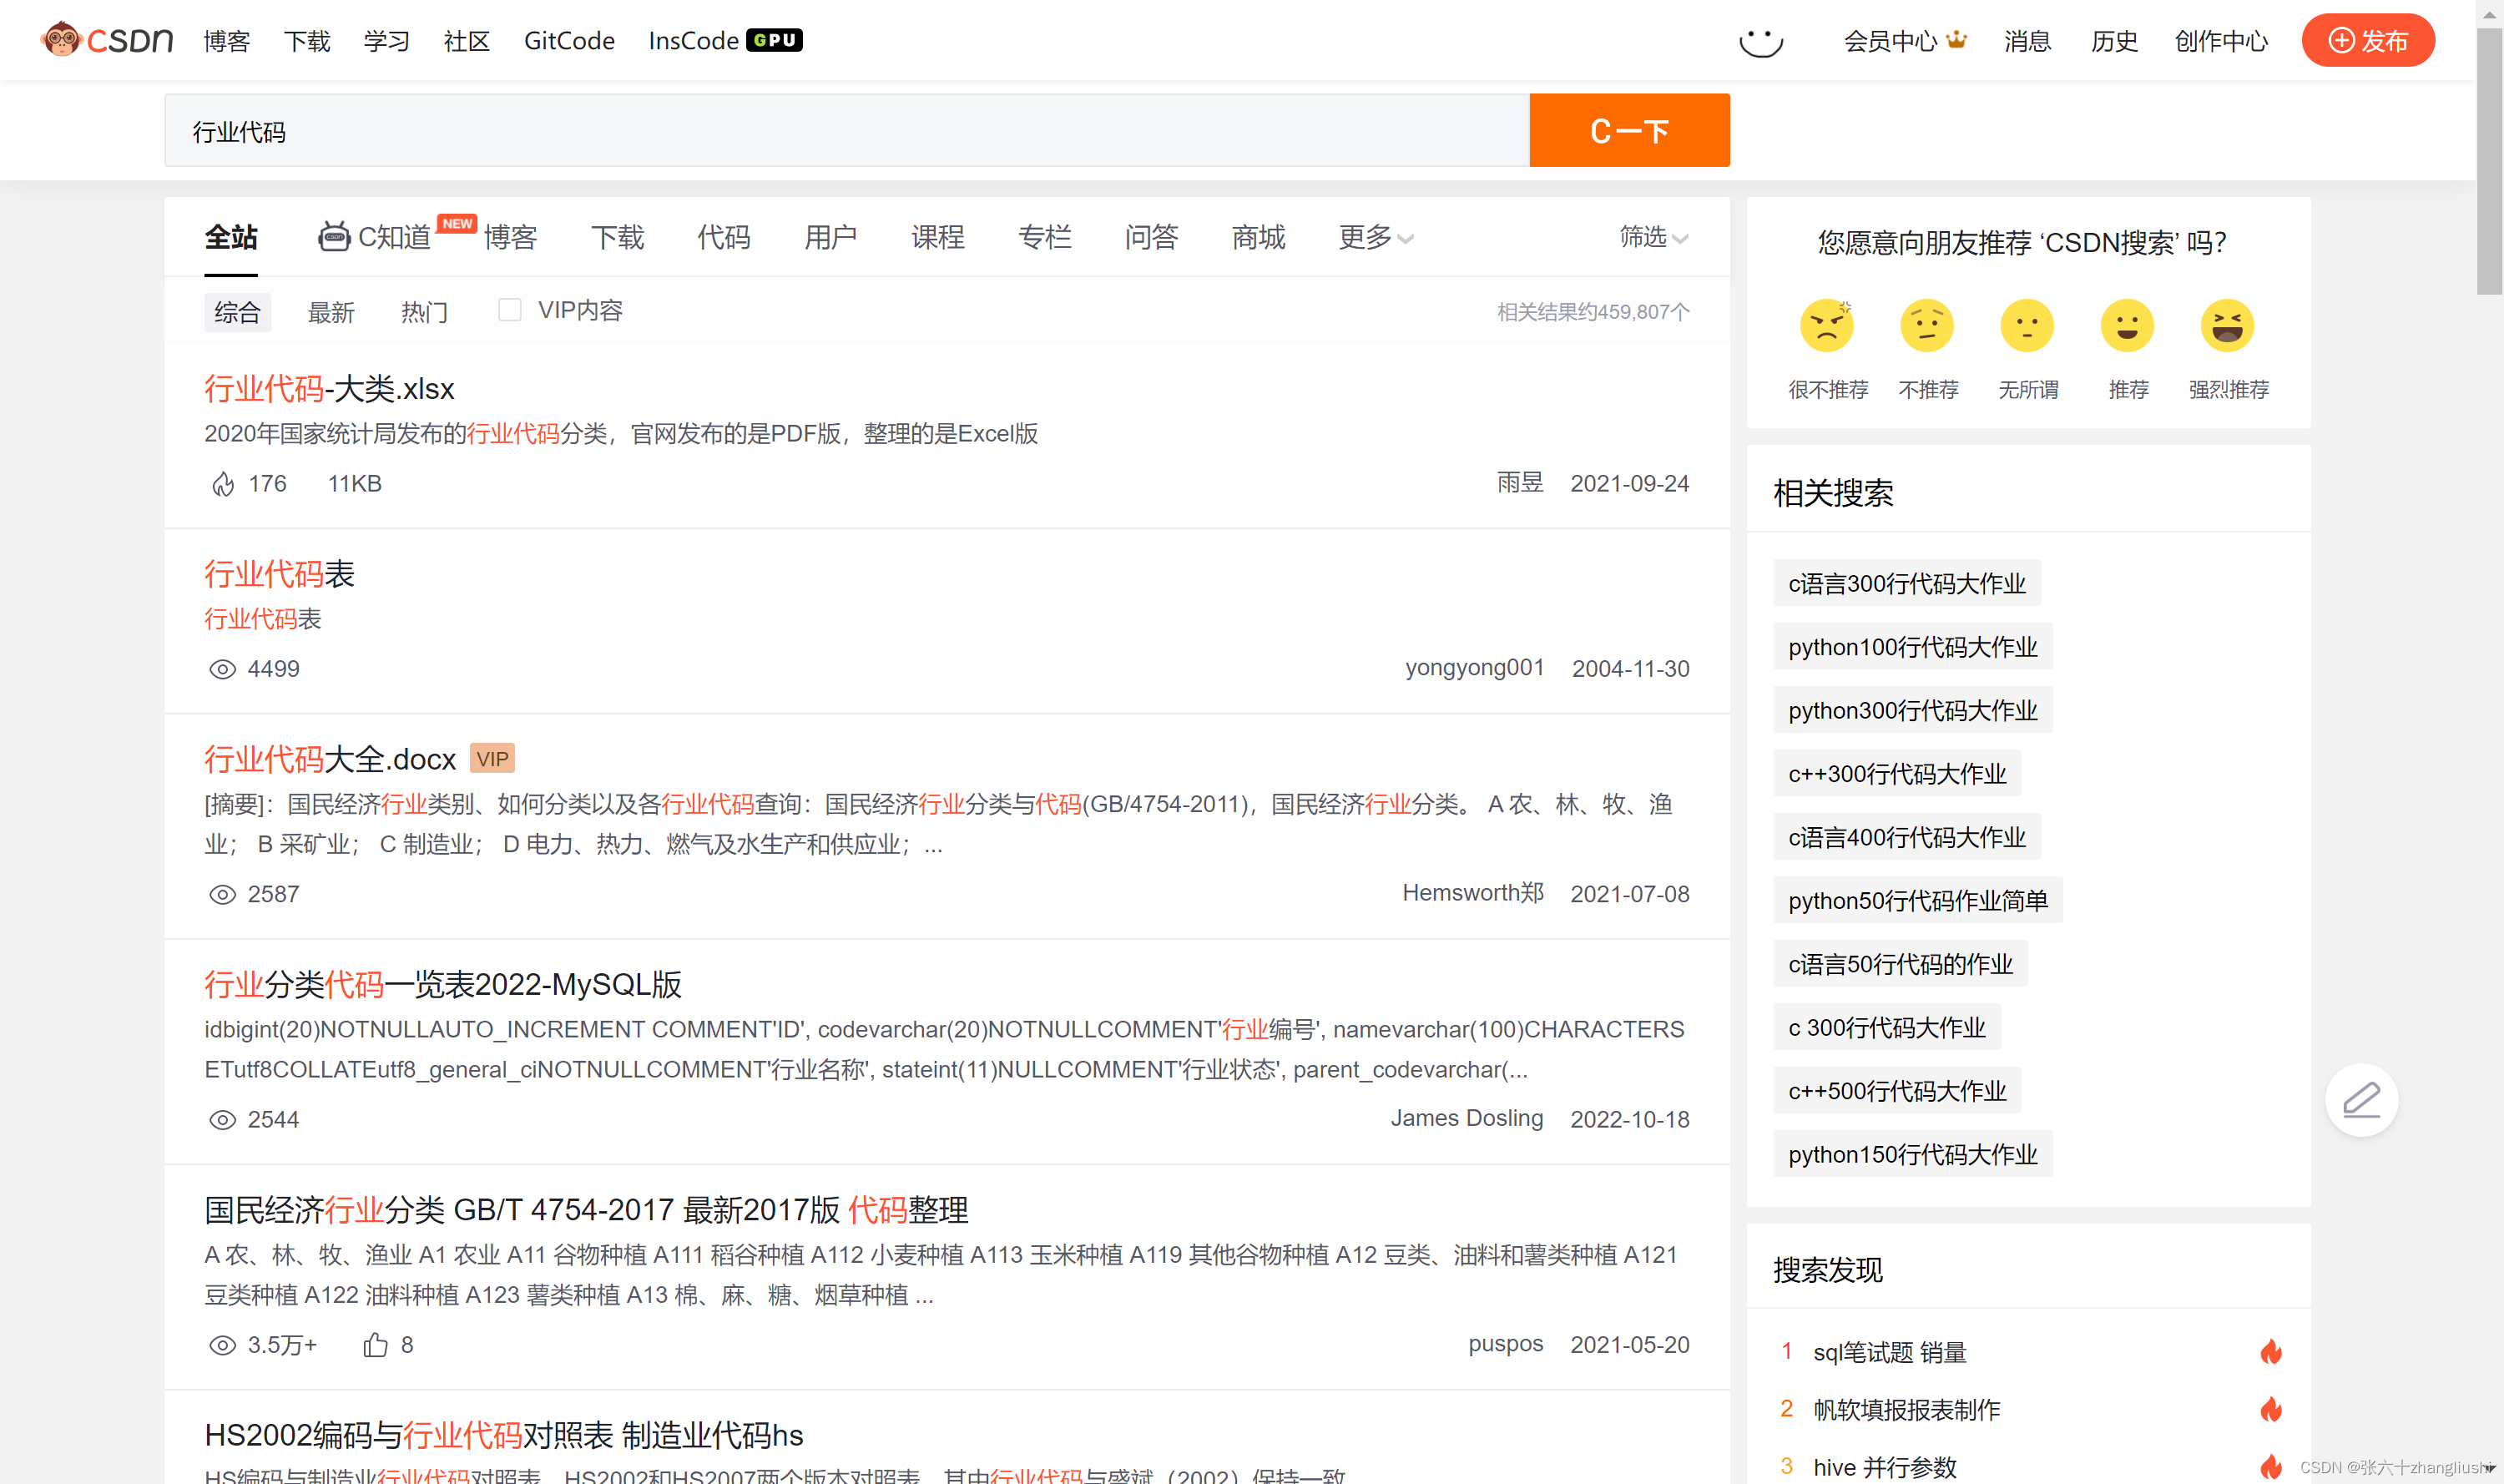The width and height of the screenshot is (2504, 1484).
Task: Click the floating pencil edit icon
Action: click(2361, 1100)
